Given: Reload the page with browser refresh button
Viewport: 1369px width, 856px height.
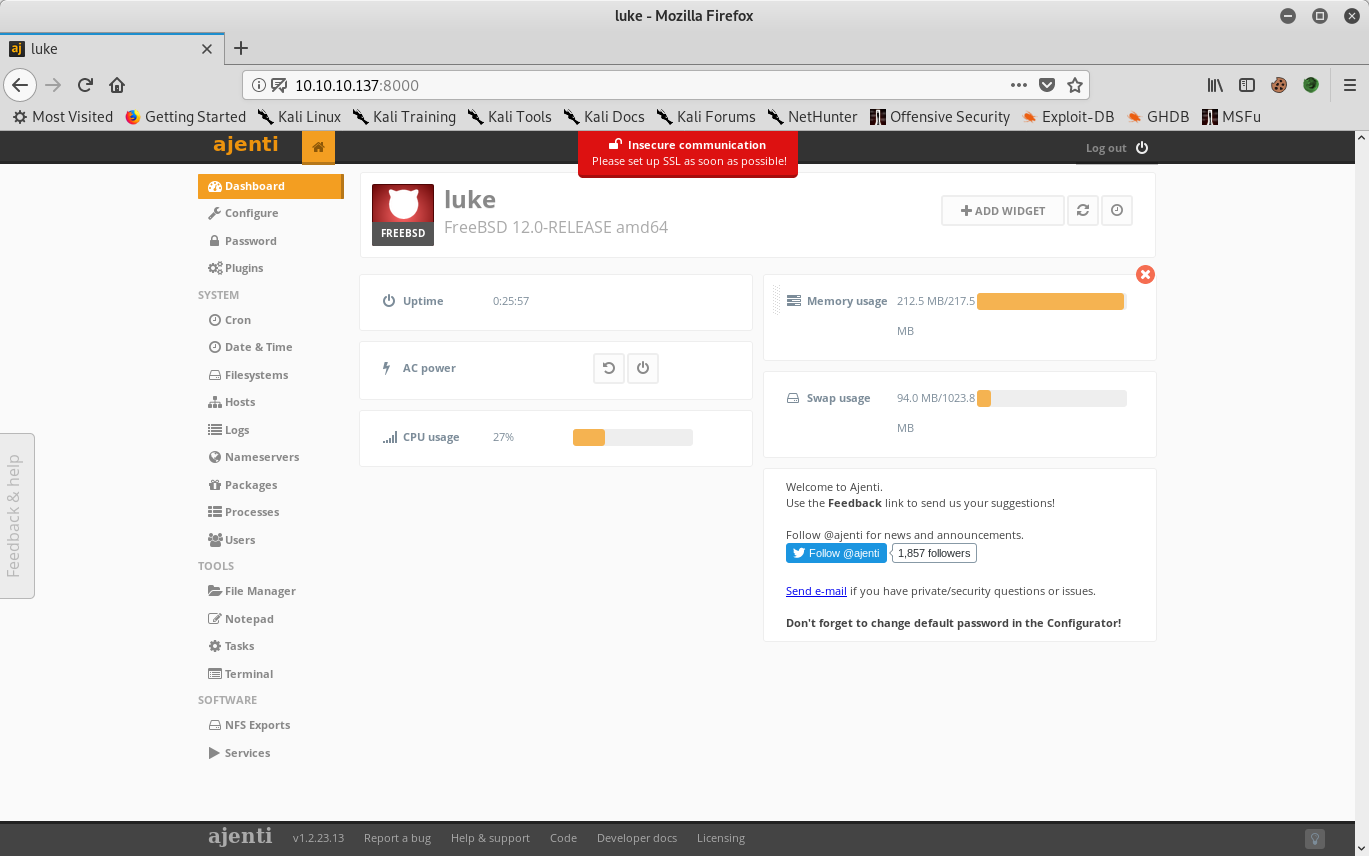Looking at the screenshot, I should 85,85.
